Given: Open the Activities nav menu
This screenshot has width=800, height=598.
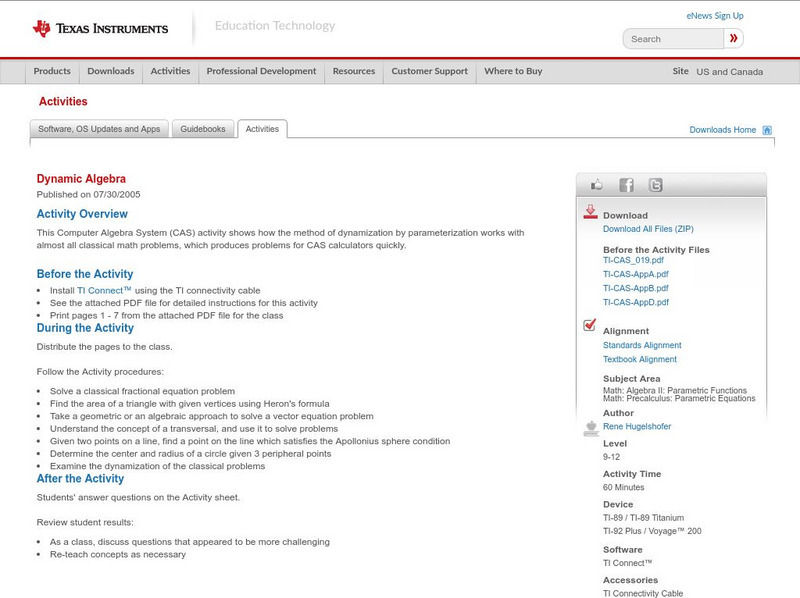Looking at the screenshot, I should (170, 71).
